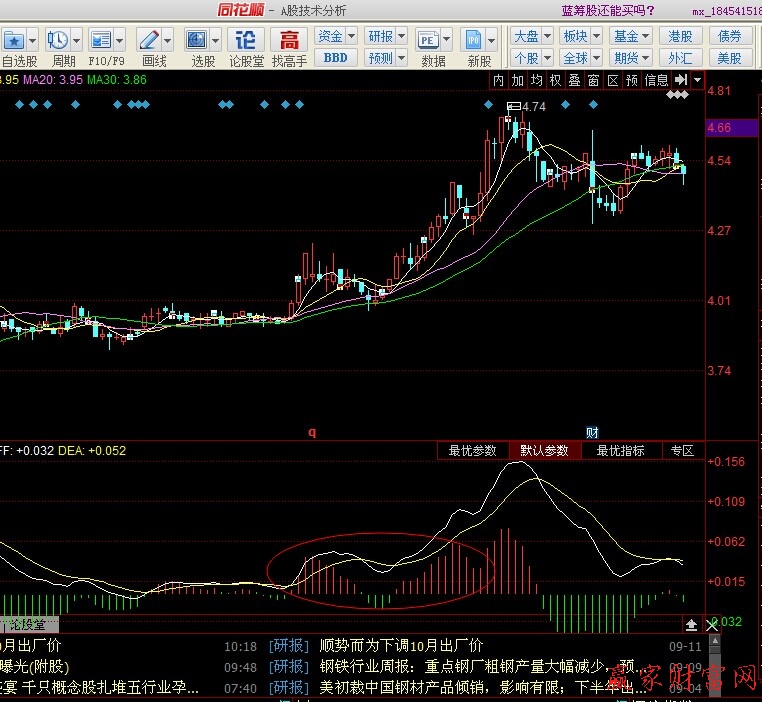This screenshot has height=702, width=762.
Task: Toggle the 均 moving average display
Action: 537,80
